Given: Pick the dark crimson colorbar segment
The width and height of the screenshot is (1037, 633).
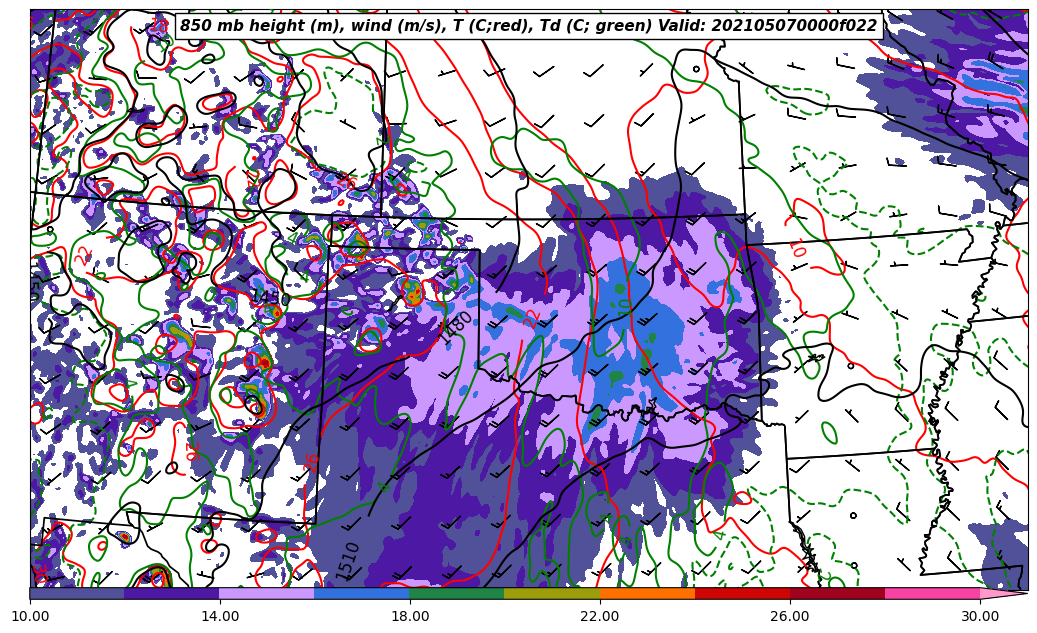Looking at the screenshot, I should pyautogui.click(x=837, y=593).
